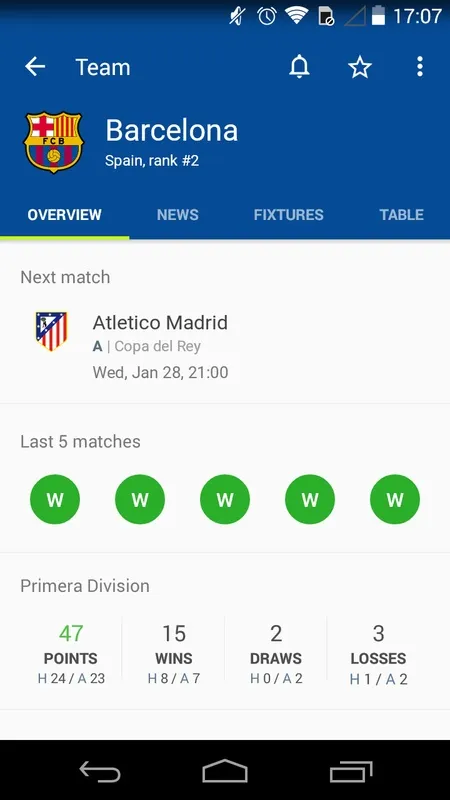Image resolution: width=450 pixels, height=800 pixels.
Task: Switch to the News tab
Action: click(178, 215)
